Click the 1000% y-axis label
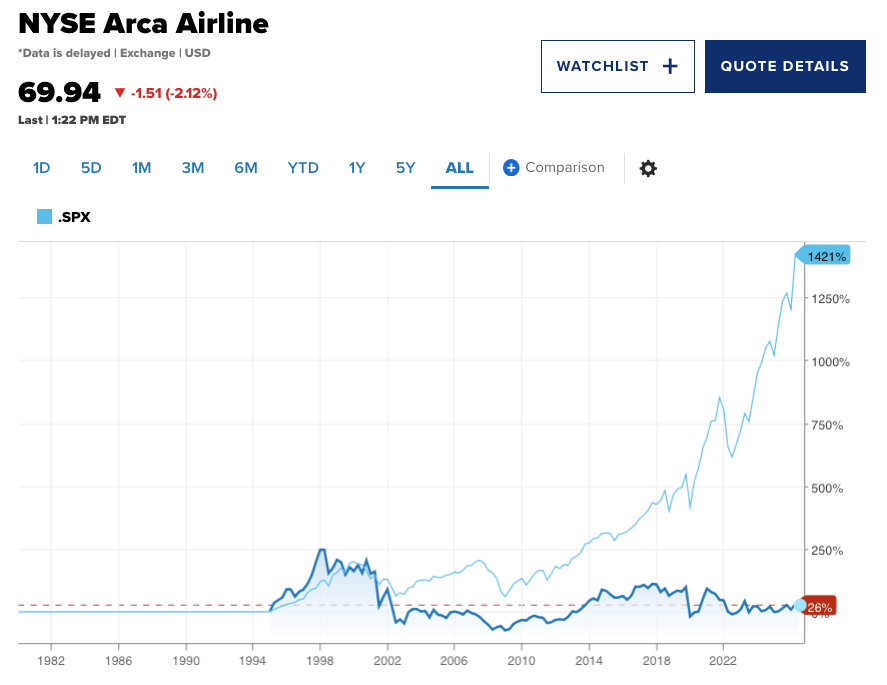 click(x=830, y=362)
